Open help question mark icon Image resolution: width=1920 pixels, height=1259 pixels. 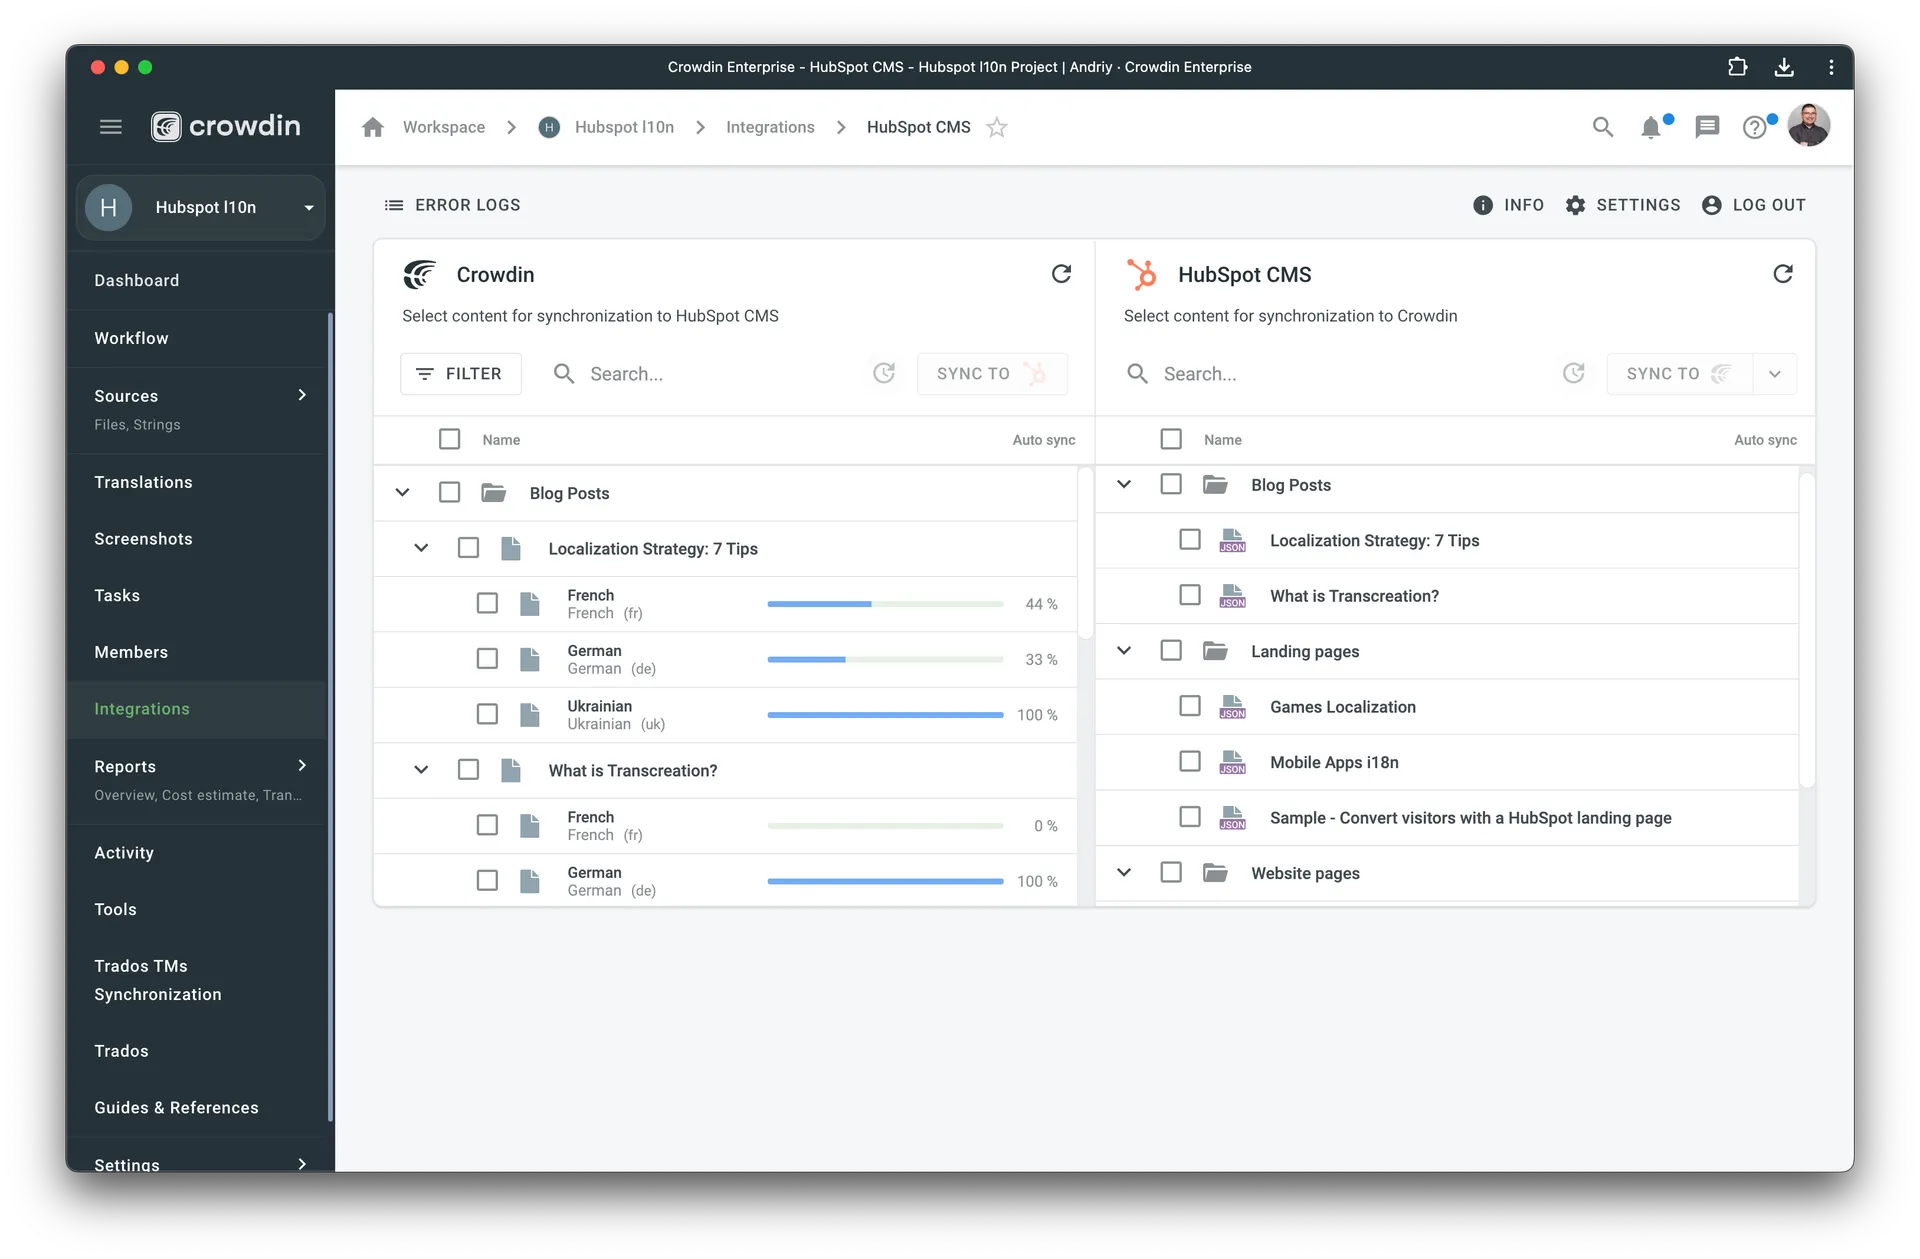coord(1755,127)
